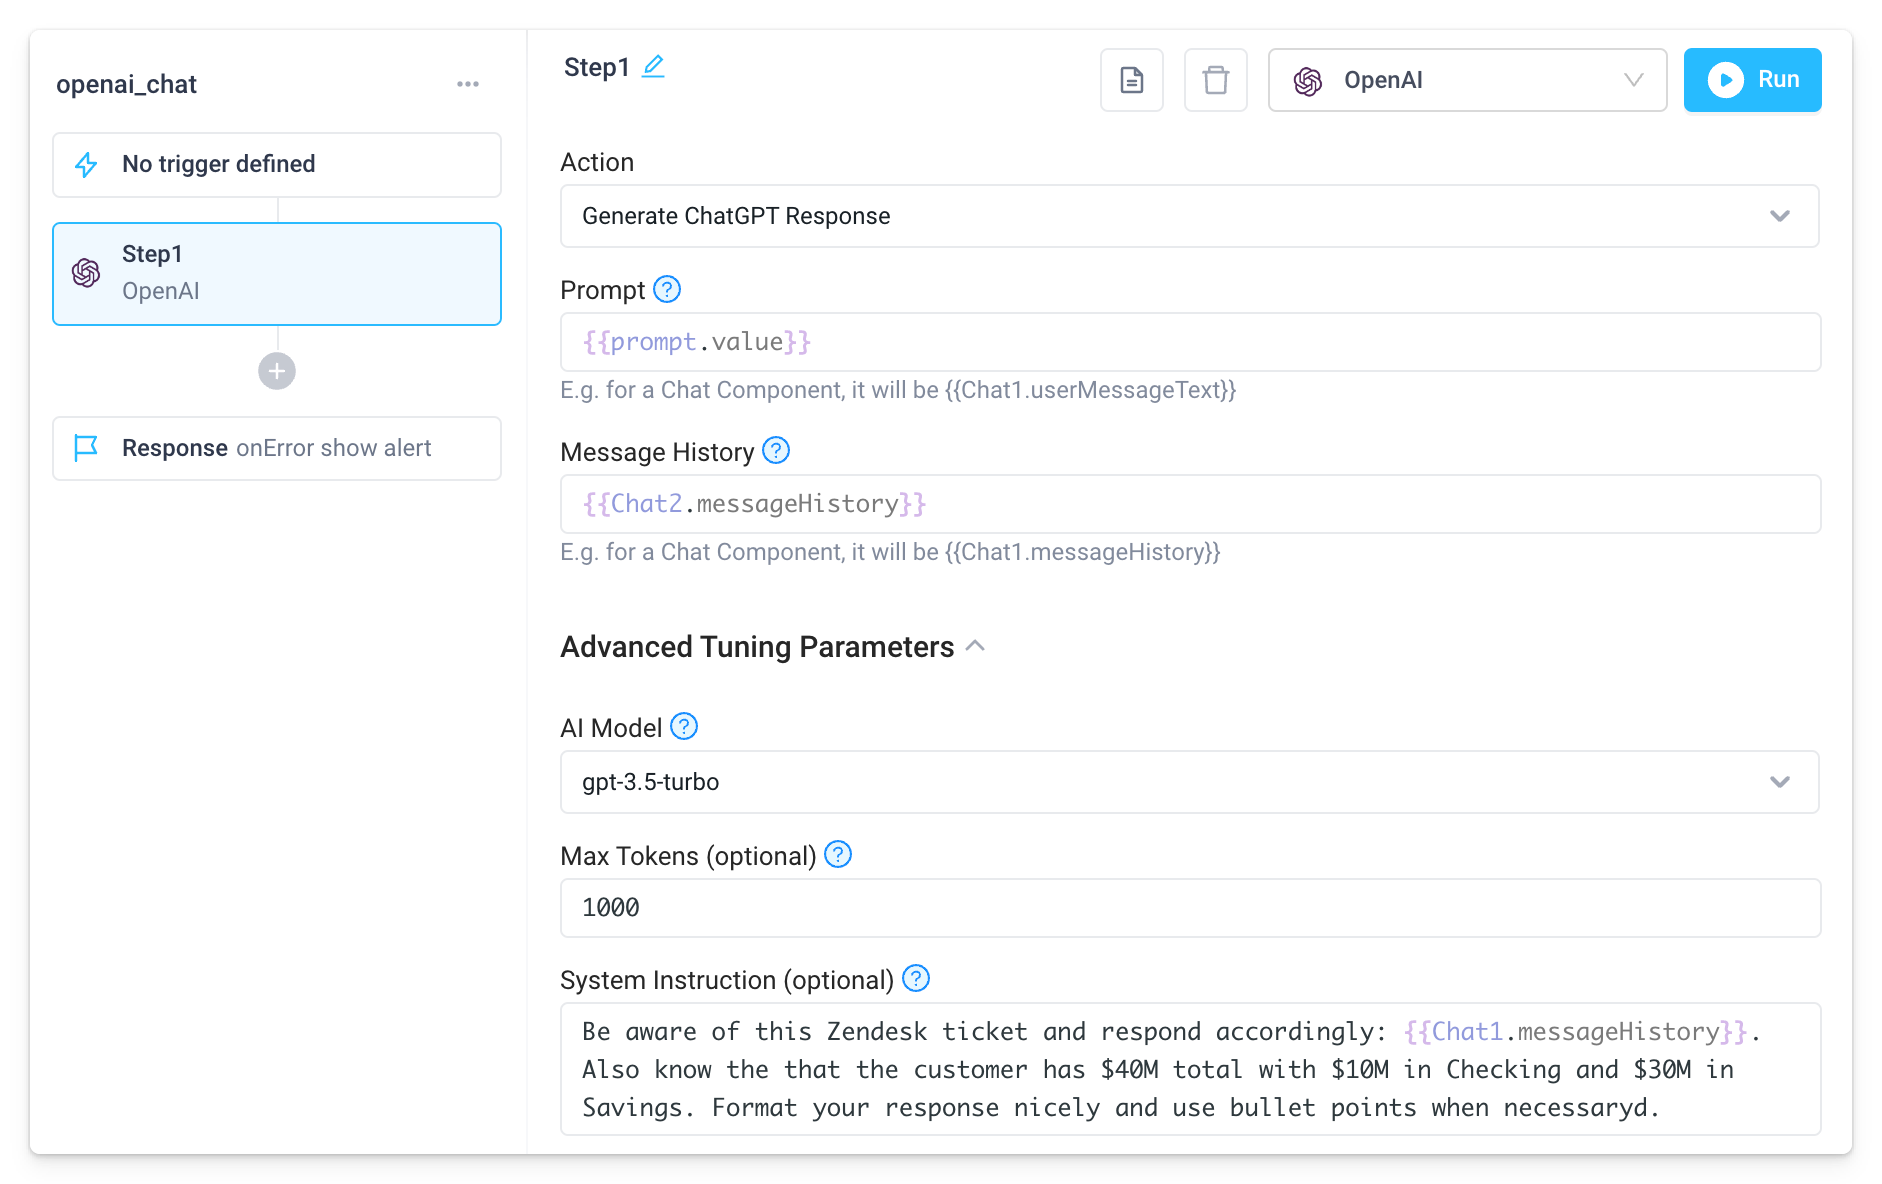Click the Run button
Screen dimensions: 1882x1184
pyautogui.click(x=1752, y=79)
